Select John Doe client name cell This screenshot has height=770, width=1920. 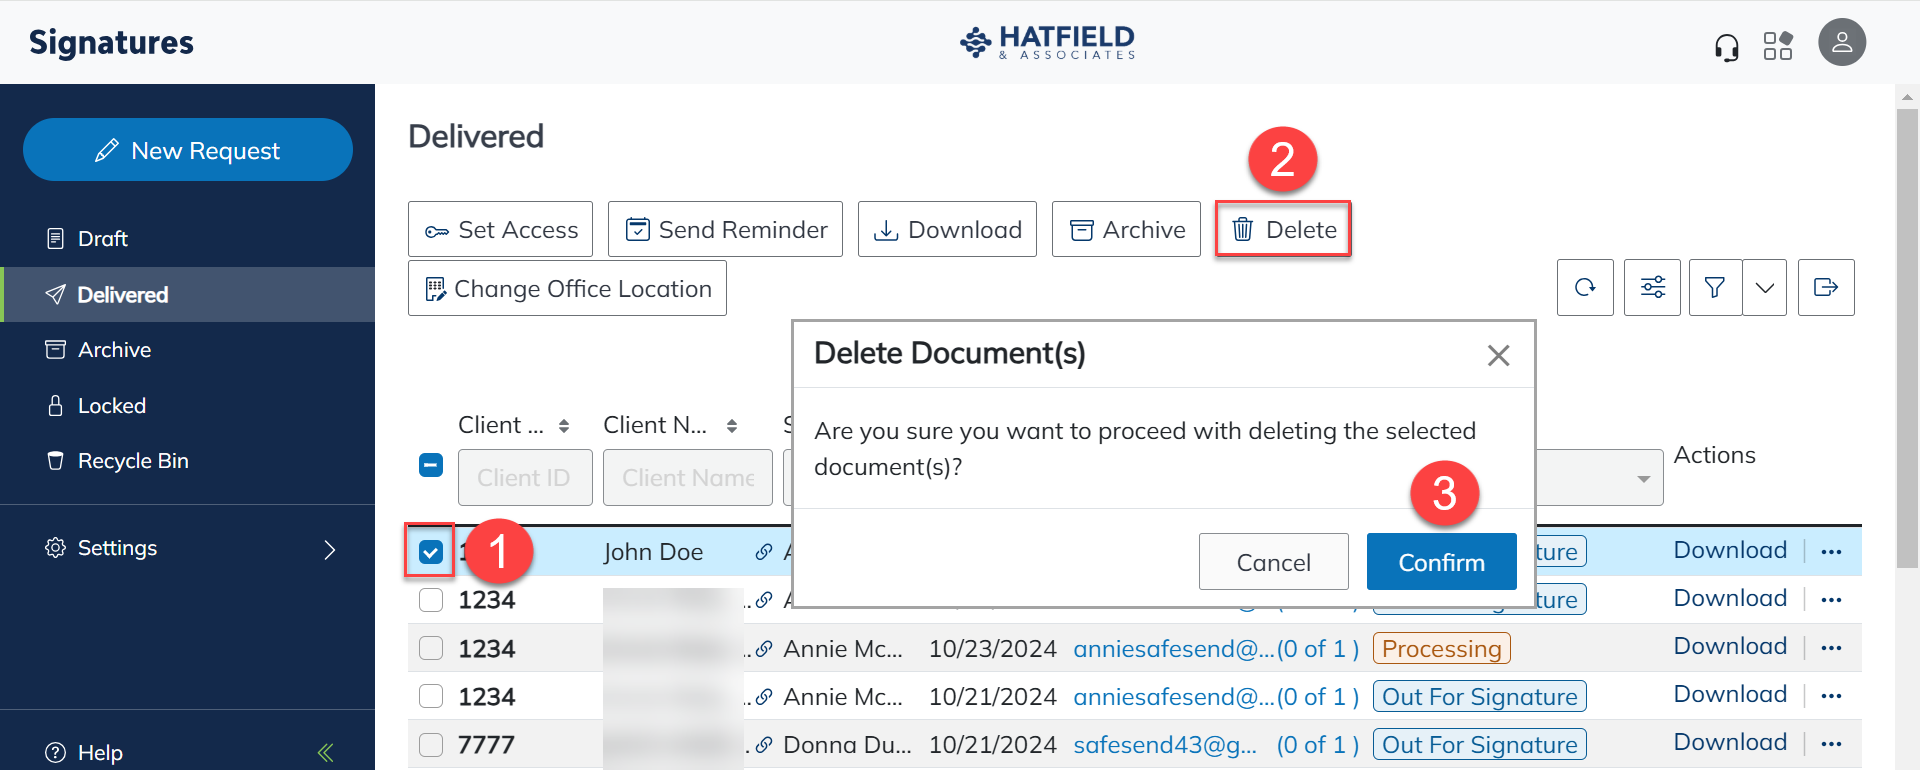[653, 552]
